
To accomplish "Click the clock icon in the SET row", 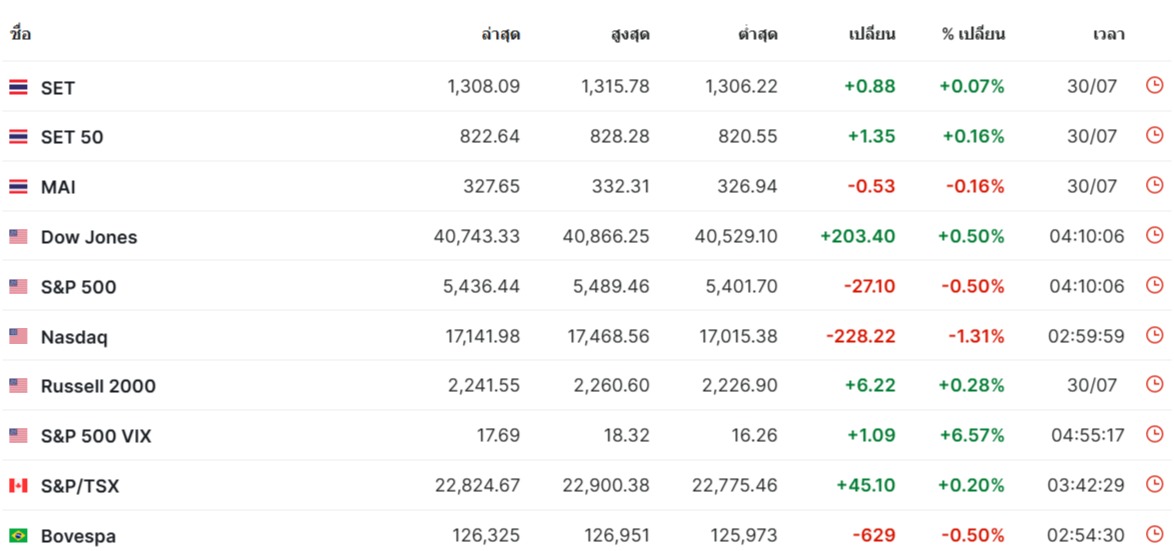I will 1154,86.
